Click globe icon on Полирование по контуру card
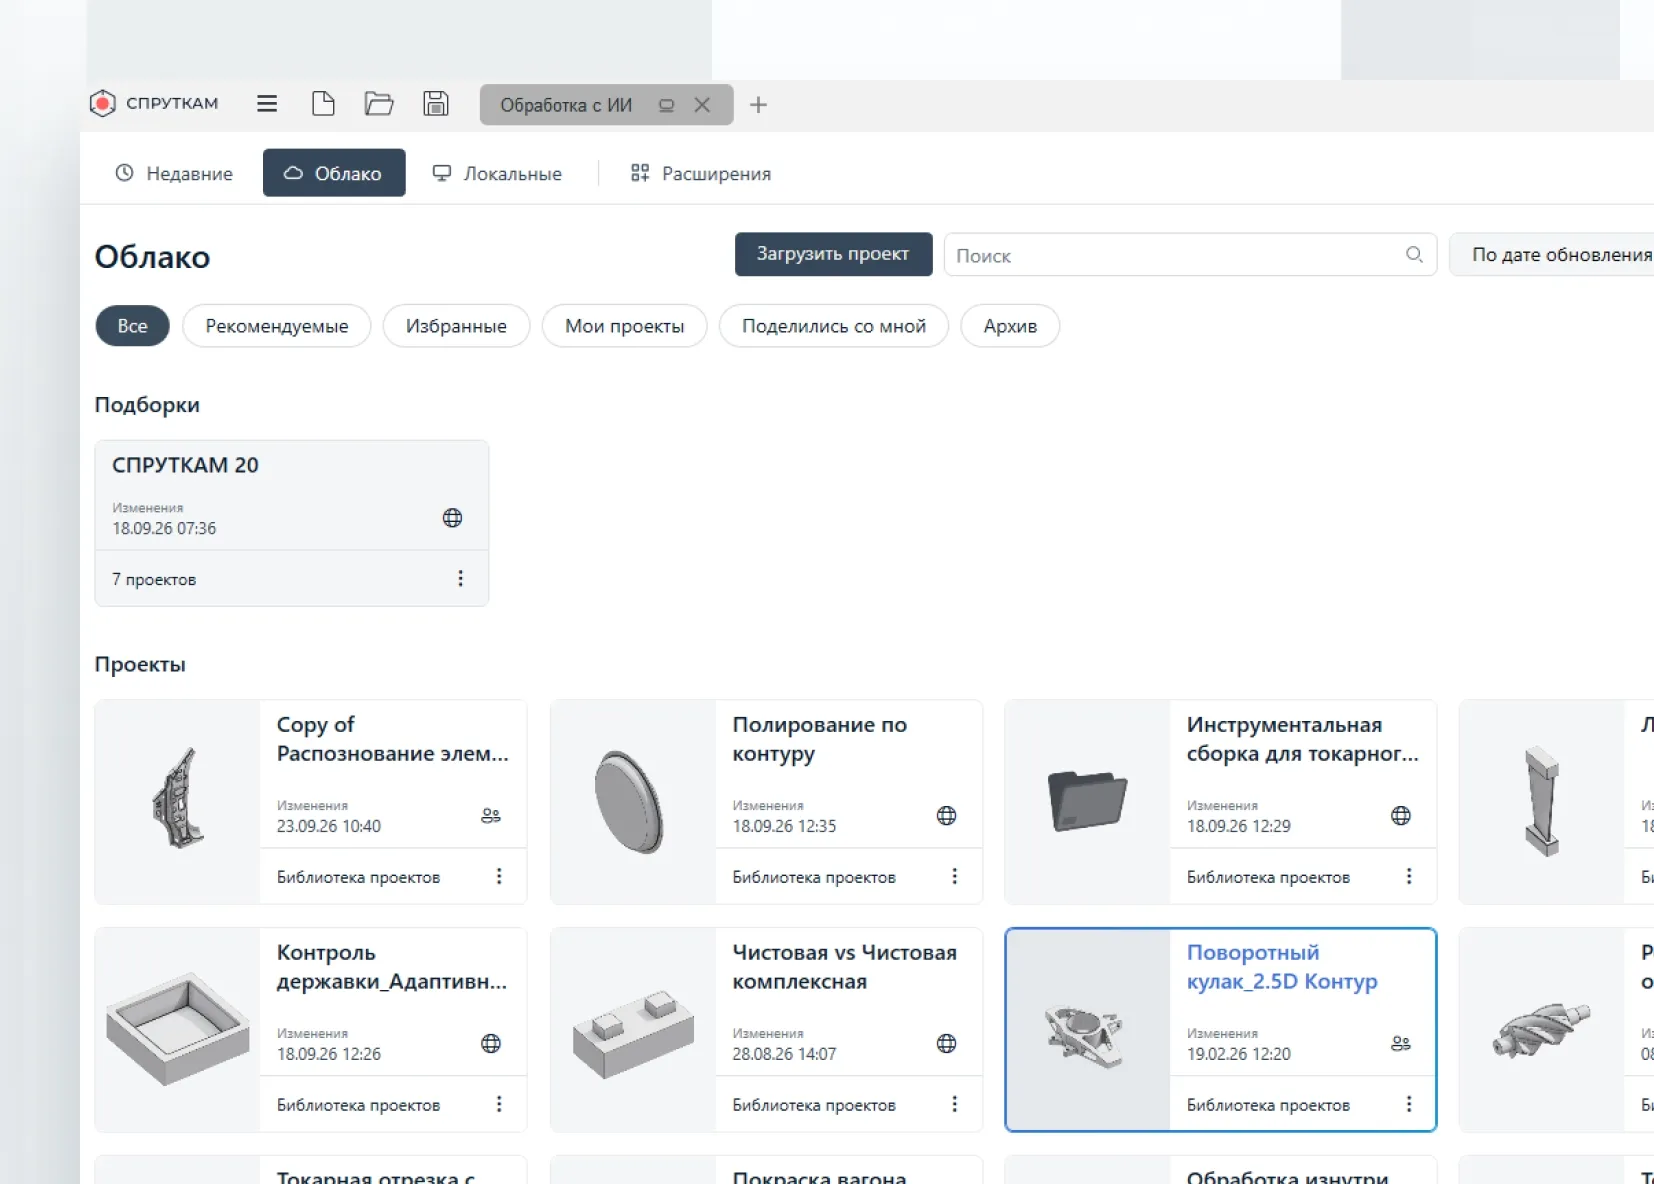The image size is (1654, 1184). (946, 816)
